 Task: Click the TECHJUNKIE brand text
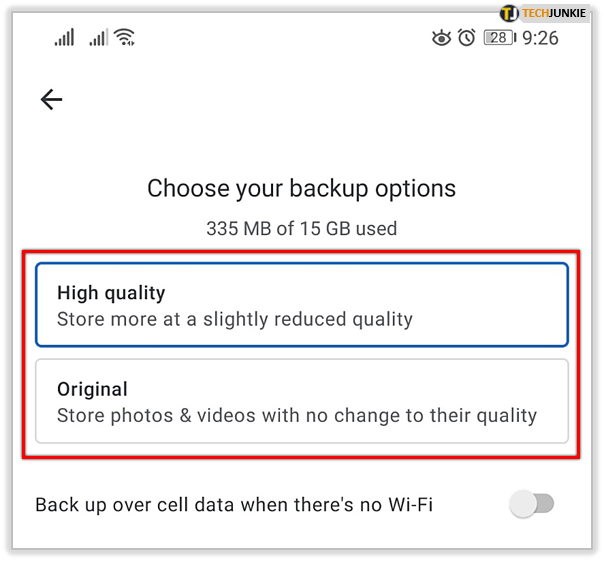pos(554,13)
